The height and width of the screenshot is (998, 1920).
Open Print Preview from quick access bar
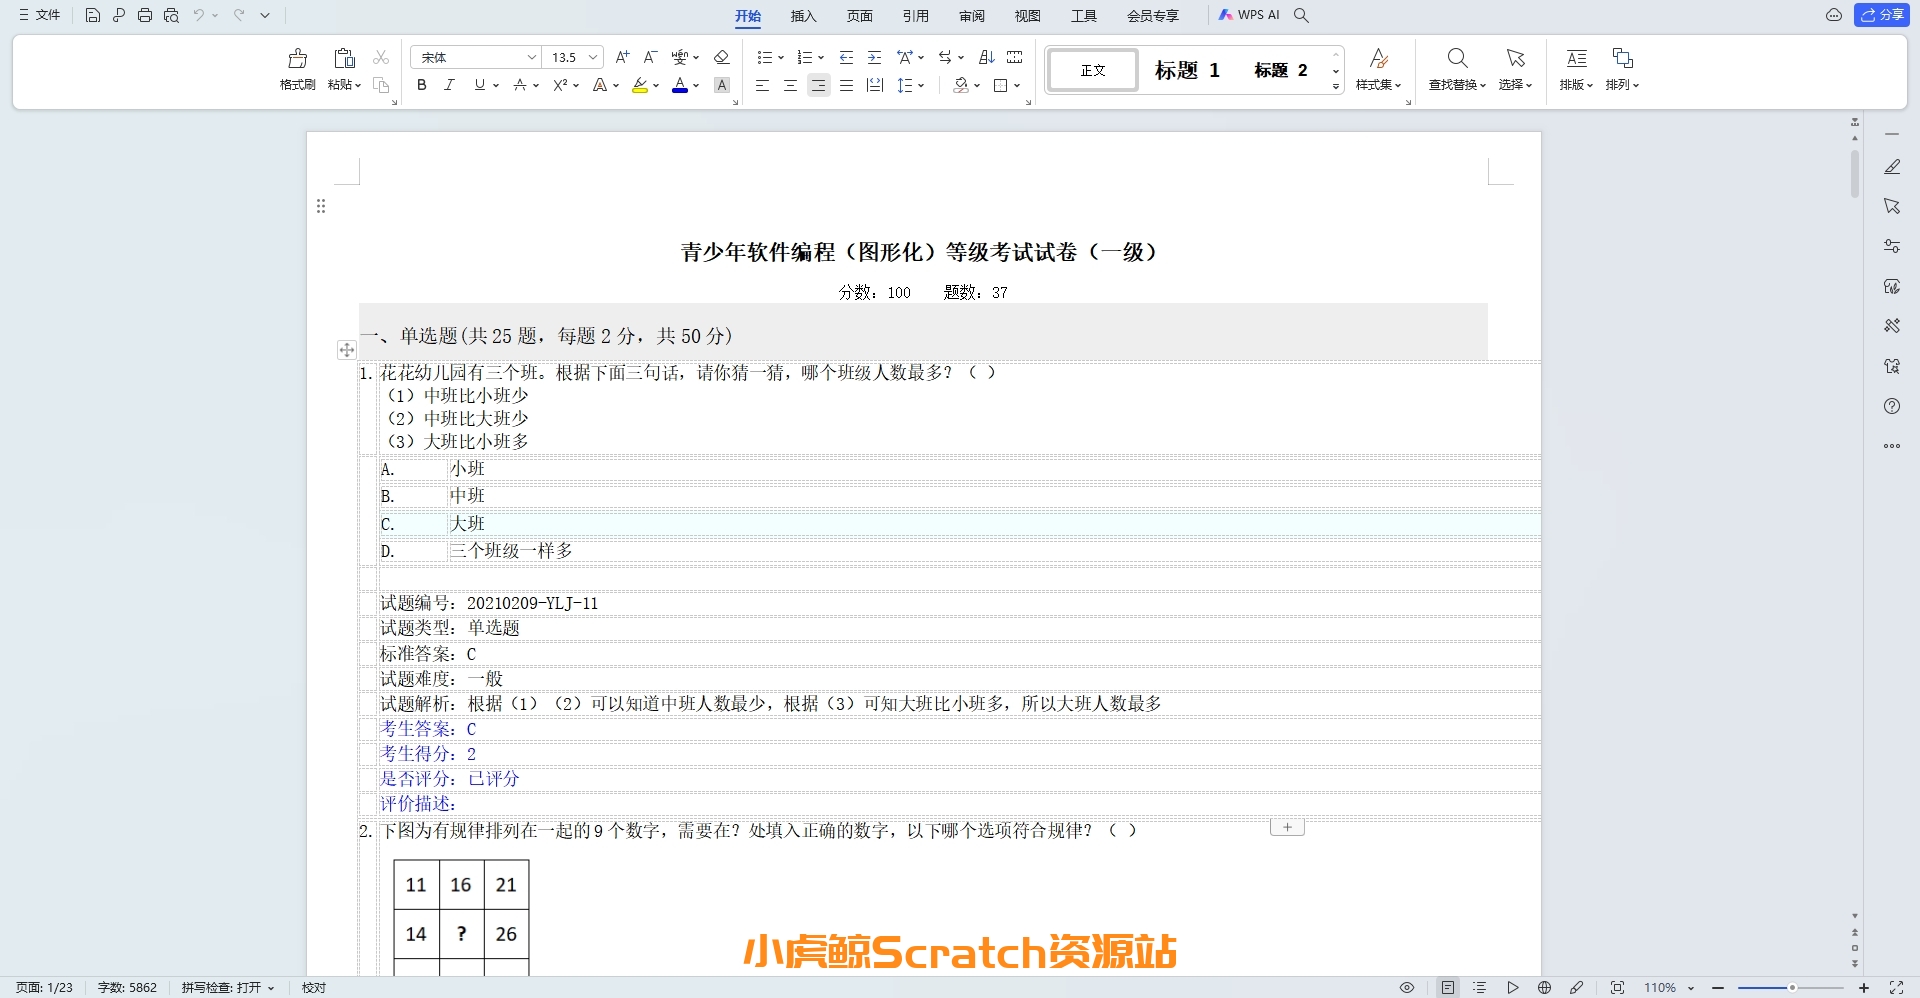click(x=171, y=15)
